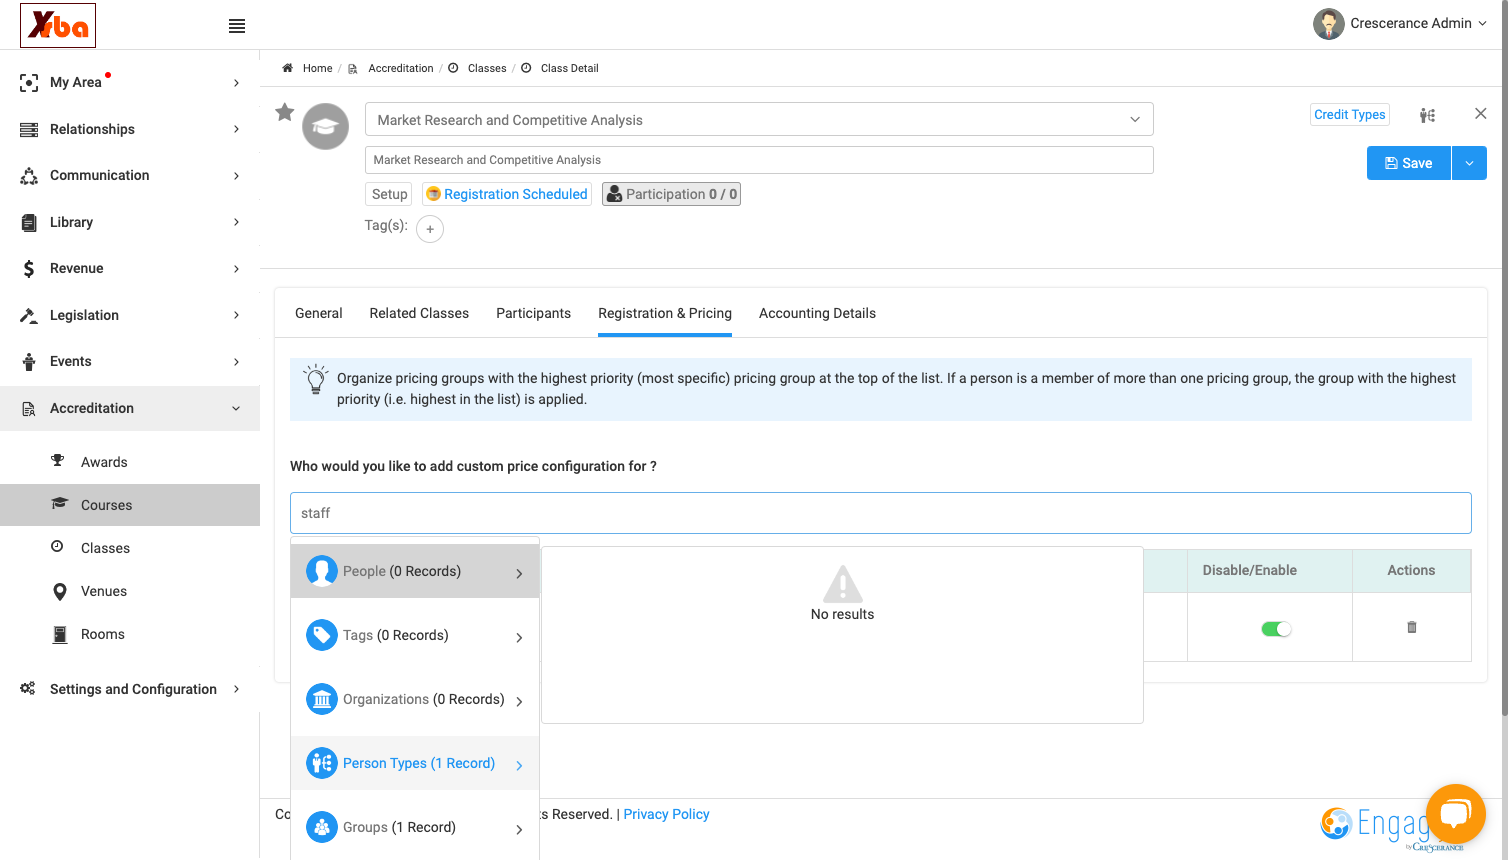Open the chat support bubble

(1456, 814)
